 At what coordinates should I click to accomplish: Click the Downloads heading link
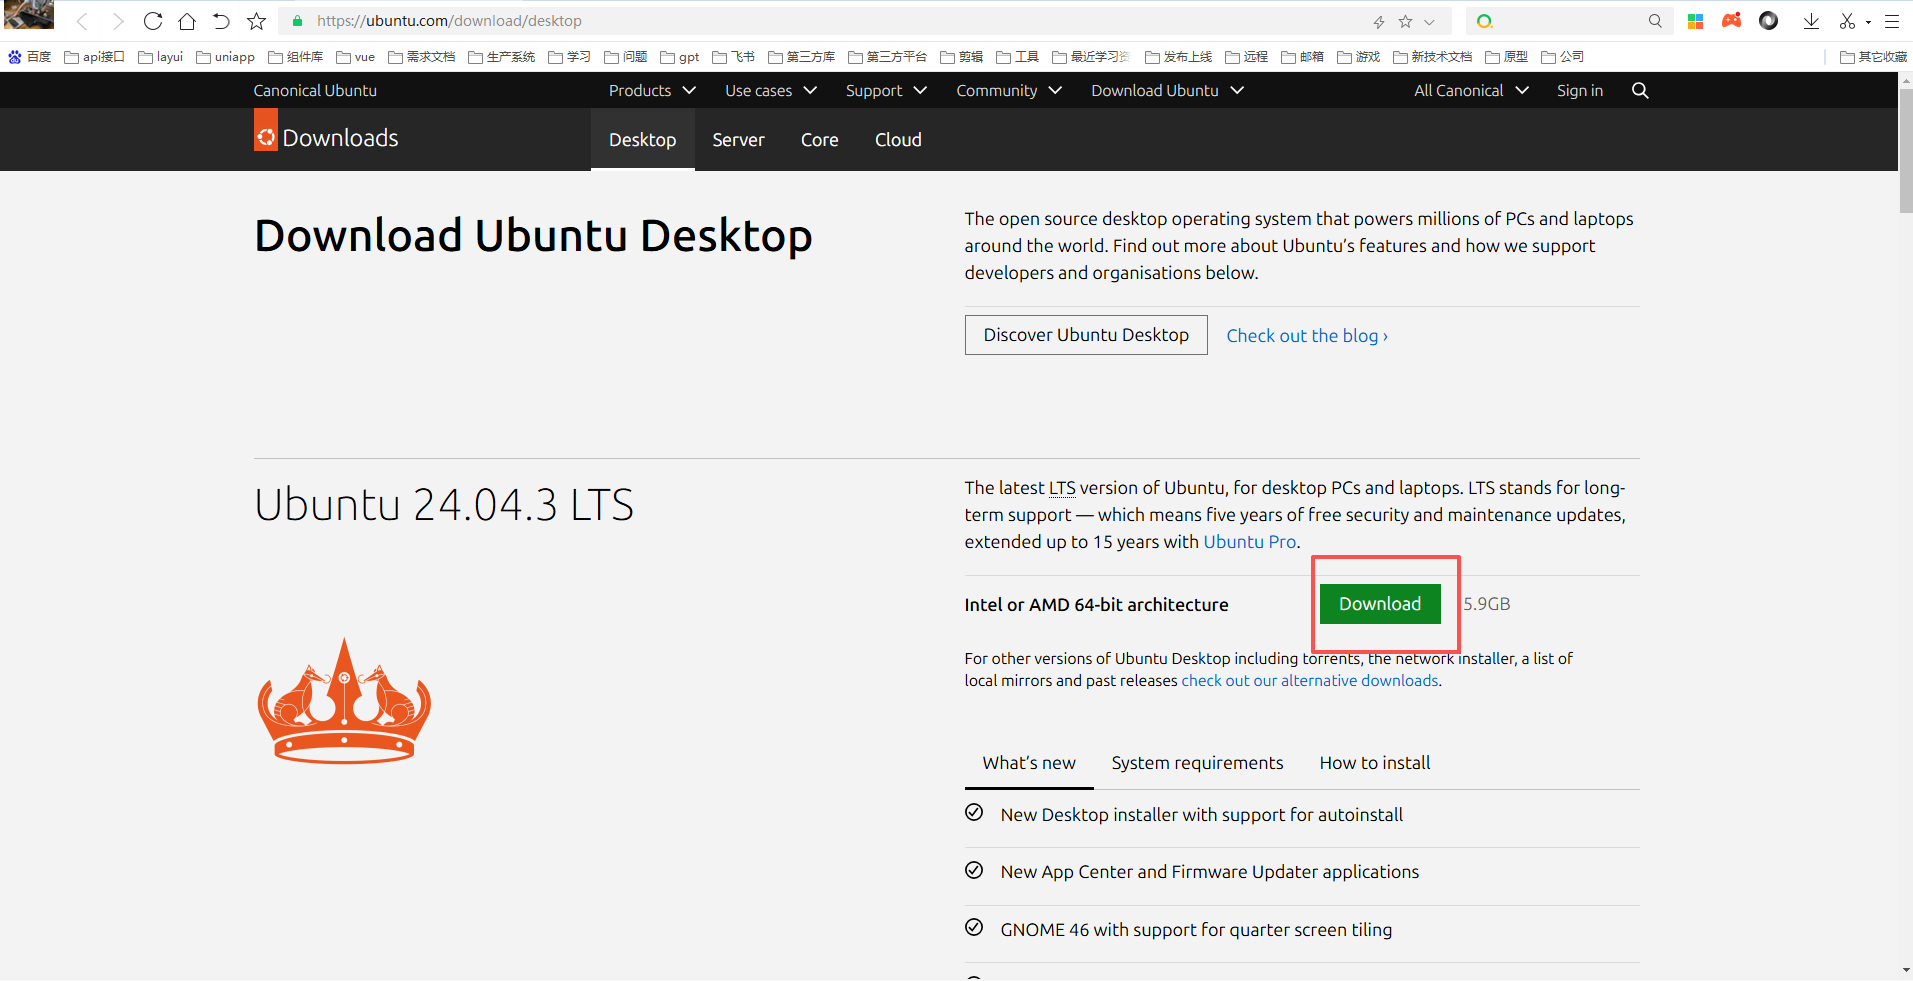[340, 138]
